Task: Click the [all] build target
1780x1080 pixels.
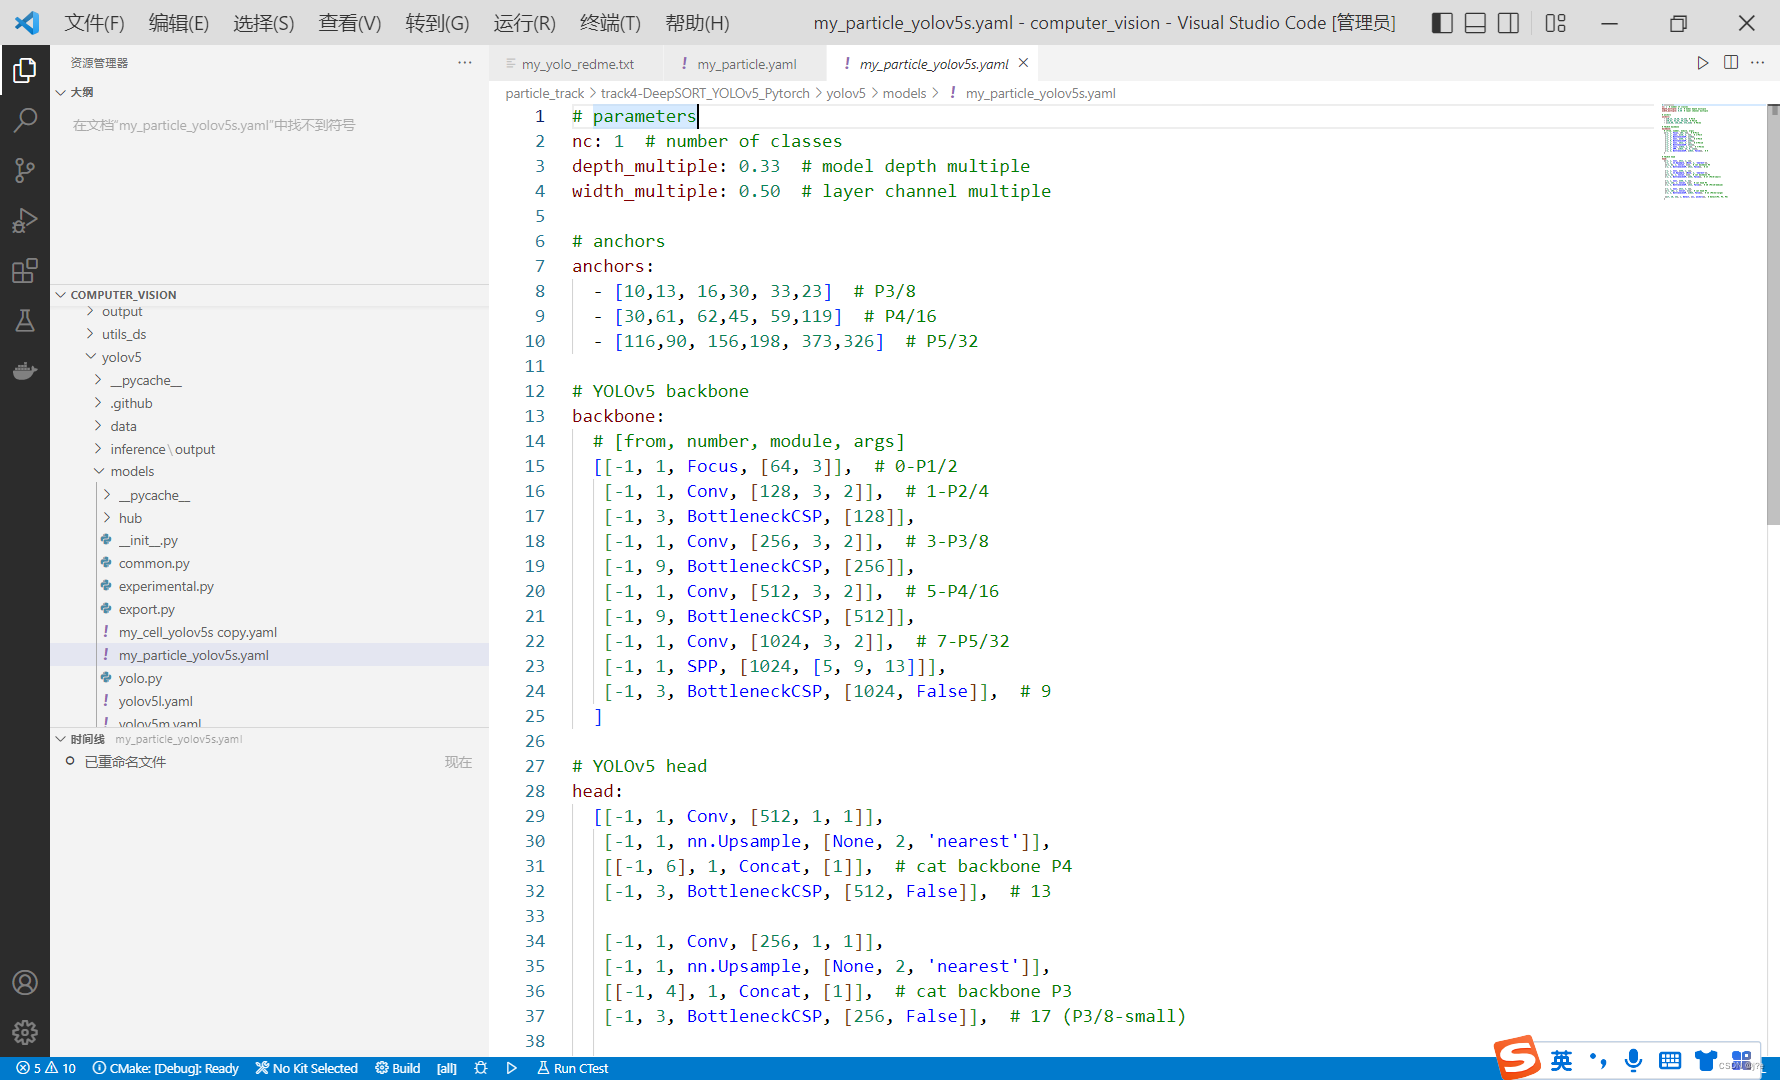Action: (447, 1068)
